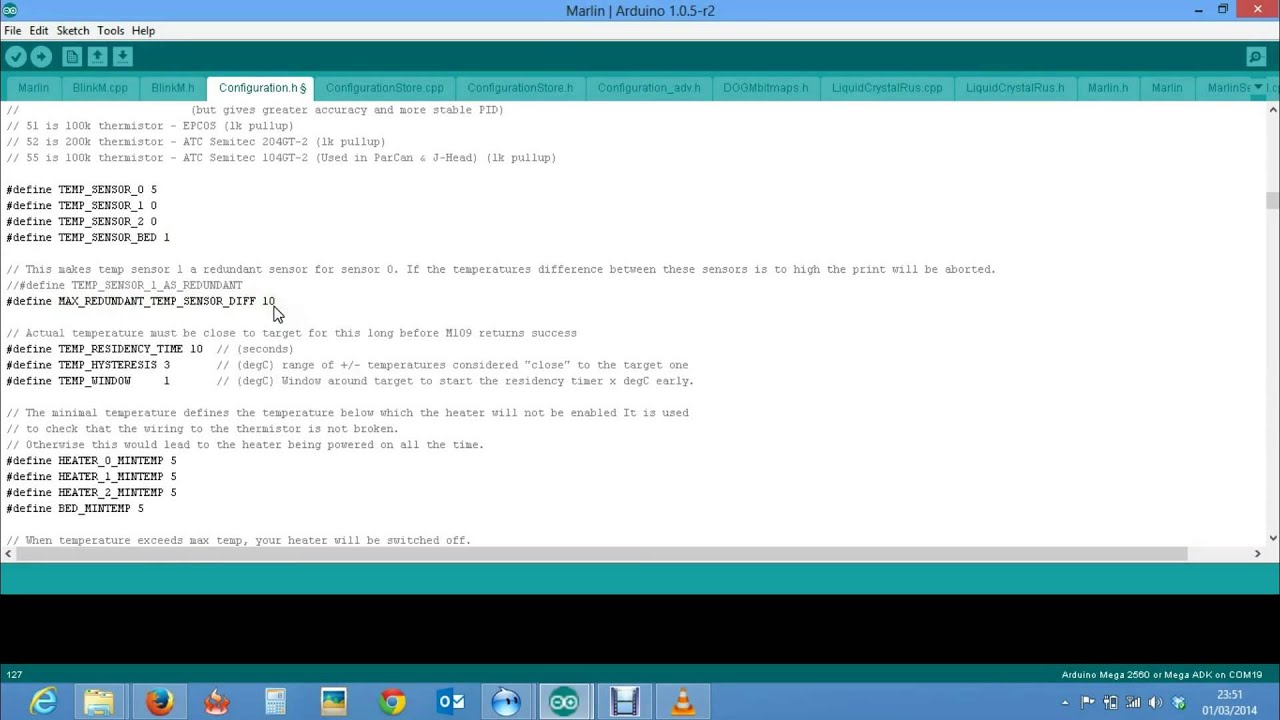Switch to the ConfigurationStore.h tab

520,88
